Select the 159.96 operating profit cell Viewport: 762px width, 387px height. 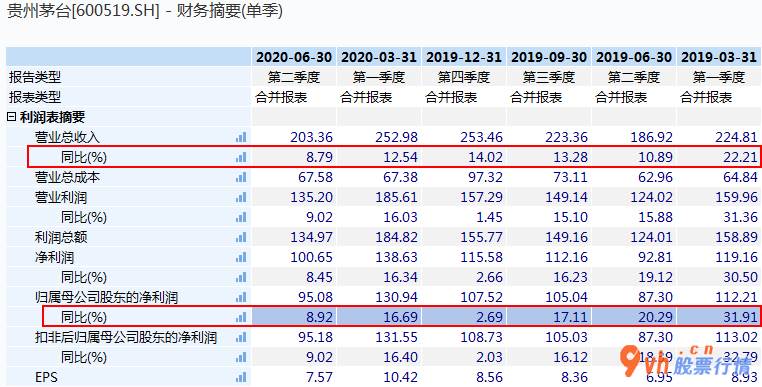[719, 197]
